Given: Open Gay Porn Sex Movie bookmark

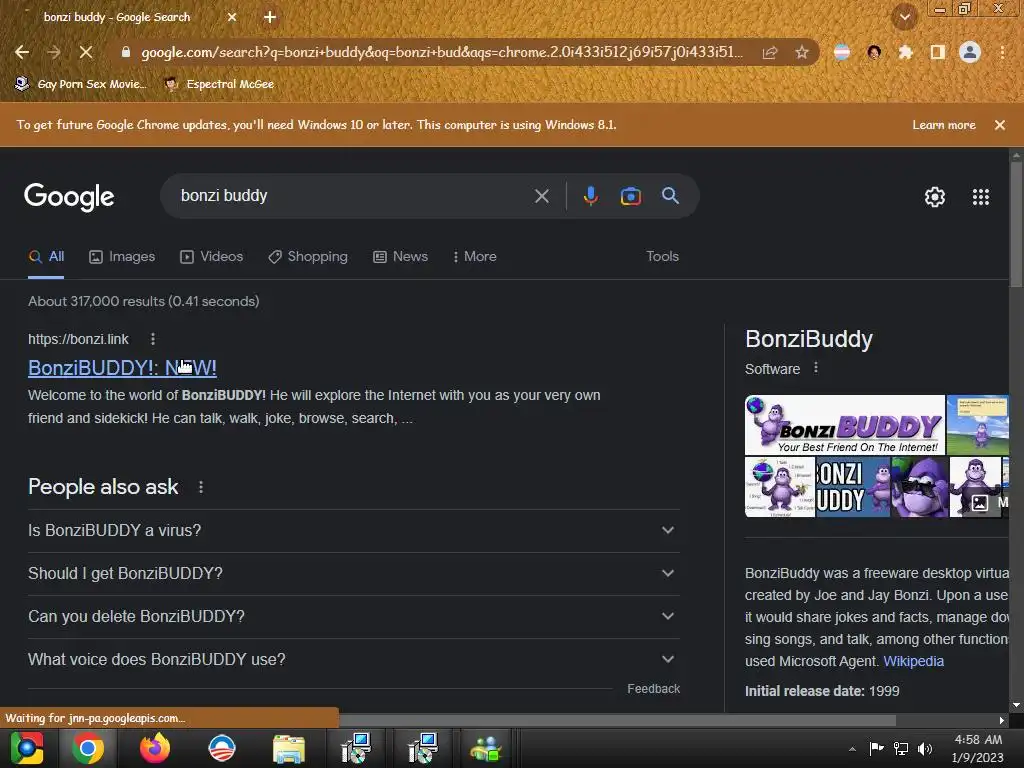Looking at the screenshot, I should [x=80, y=84].
